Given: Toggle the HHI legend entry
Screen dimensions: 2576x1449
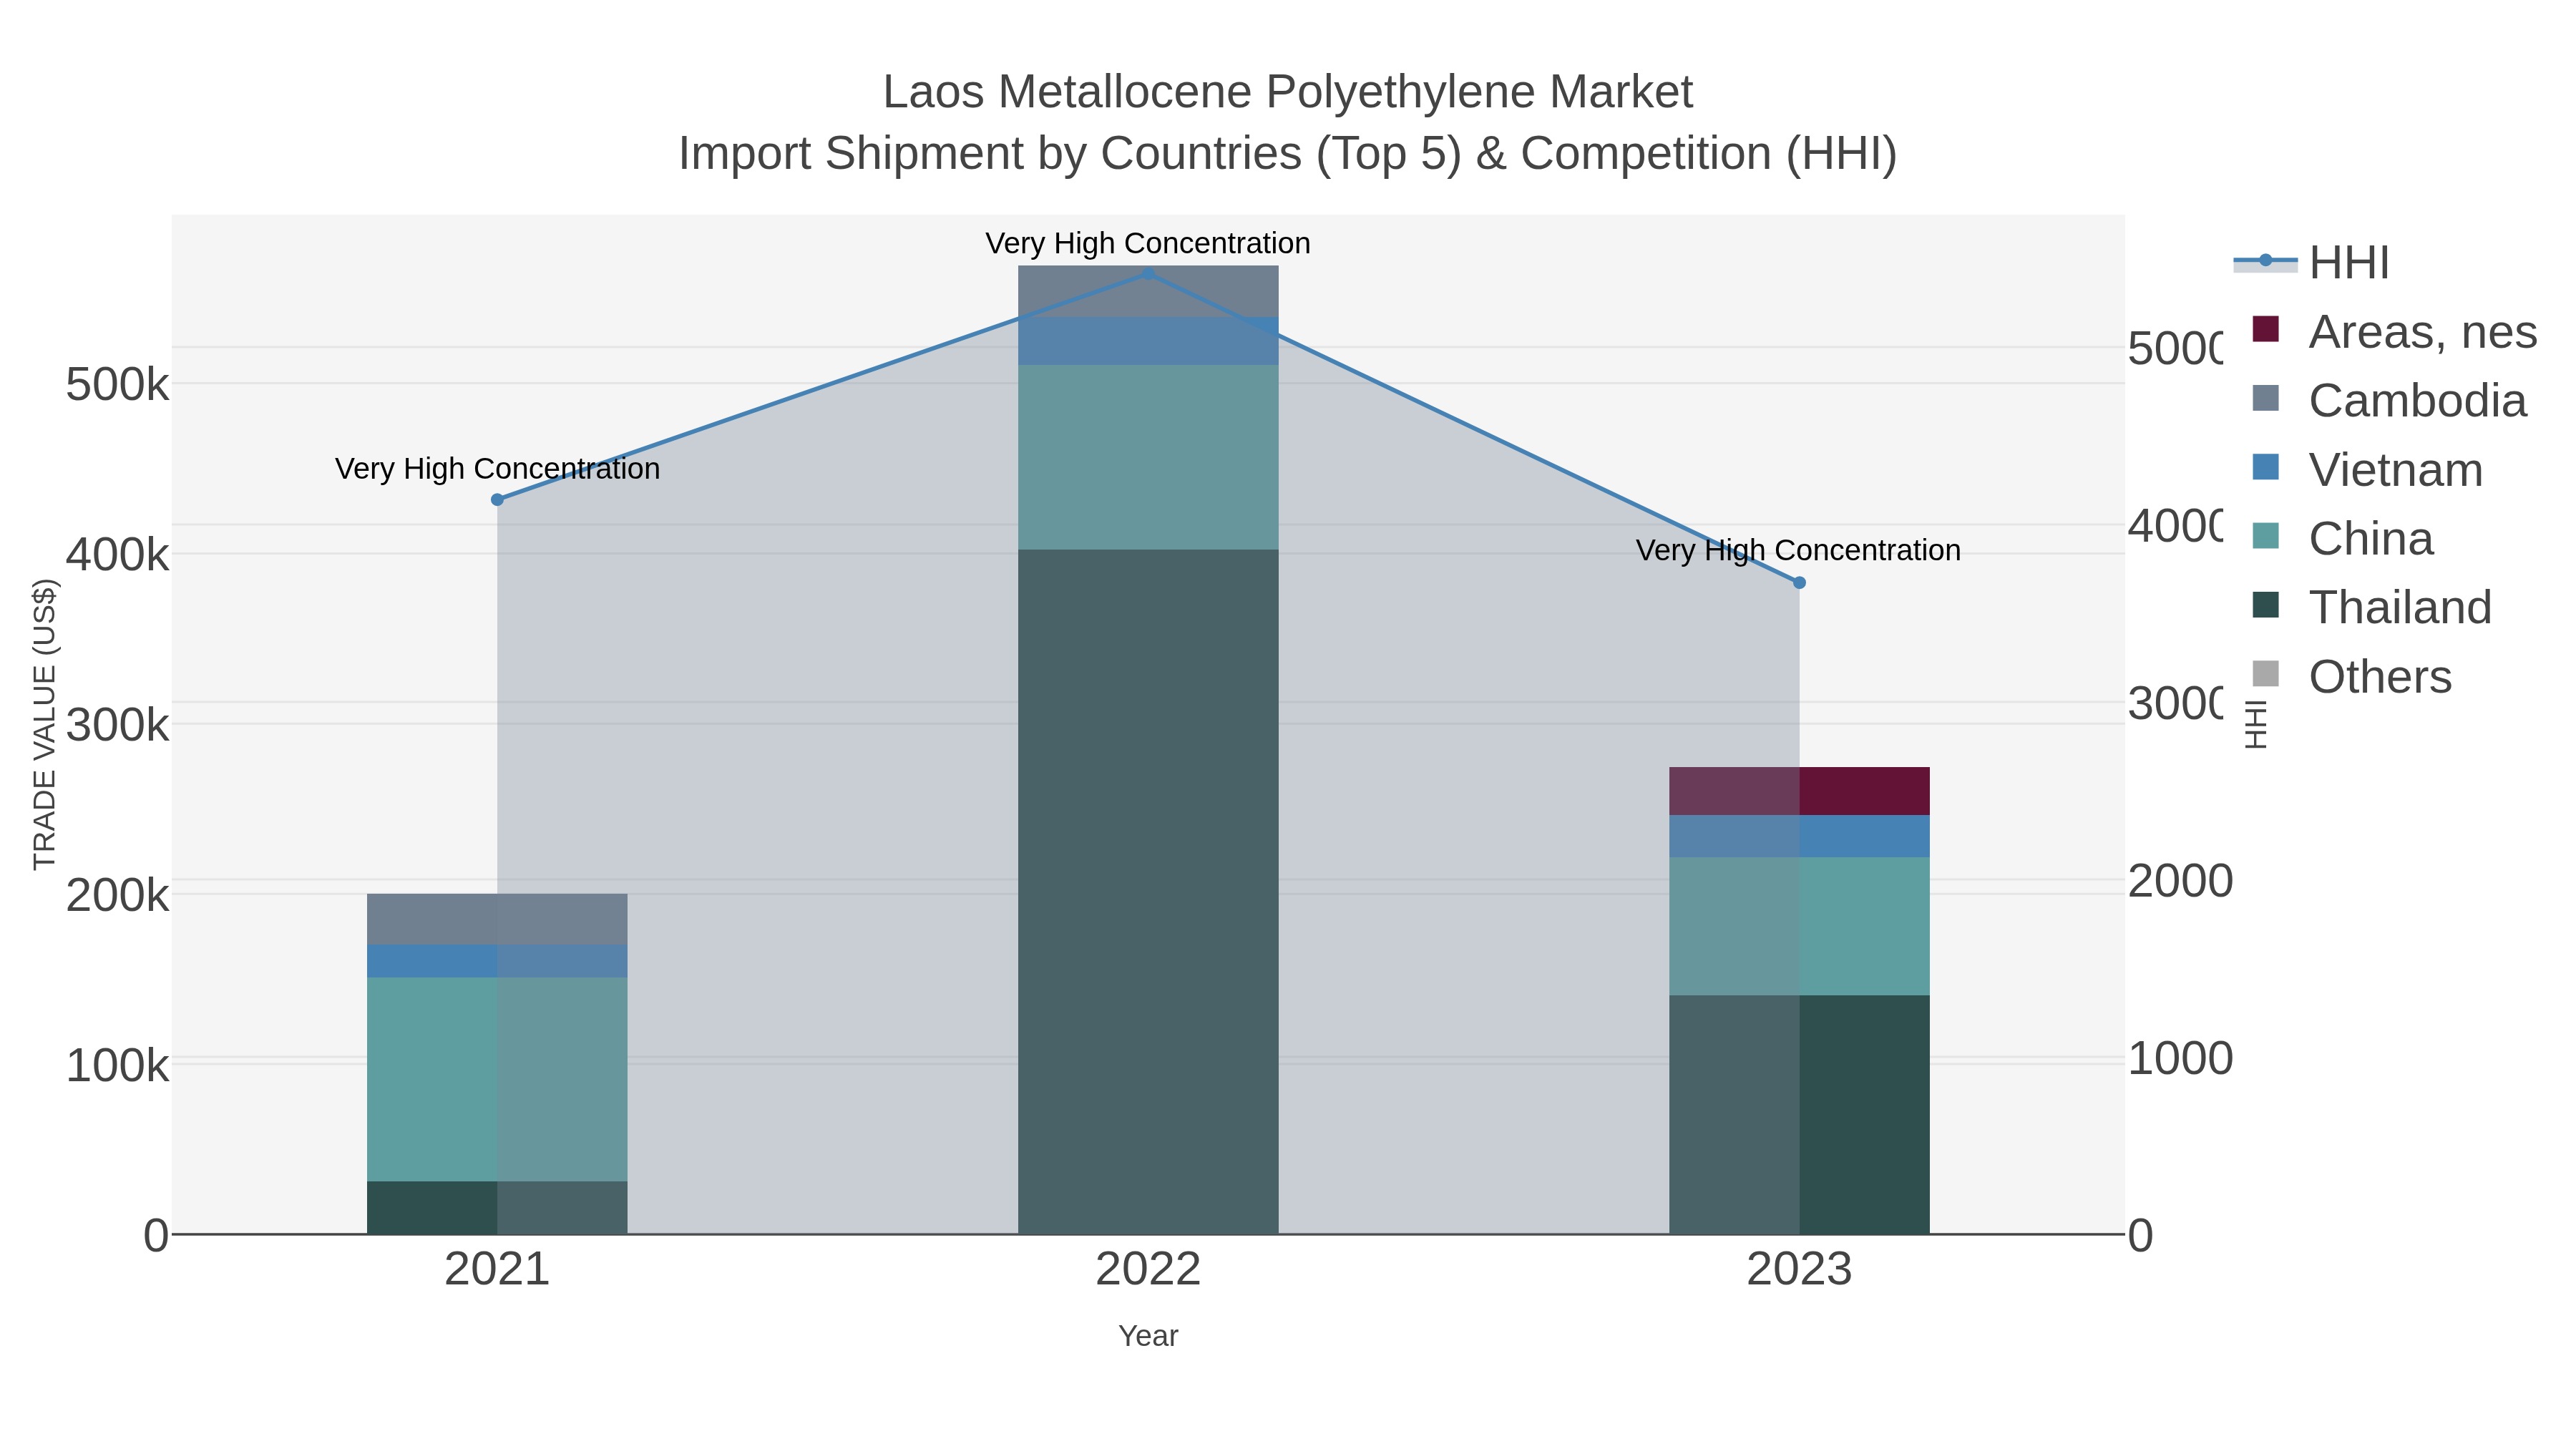Looking at the screenshot, I should click(2311, 263).
